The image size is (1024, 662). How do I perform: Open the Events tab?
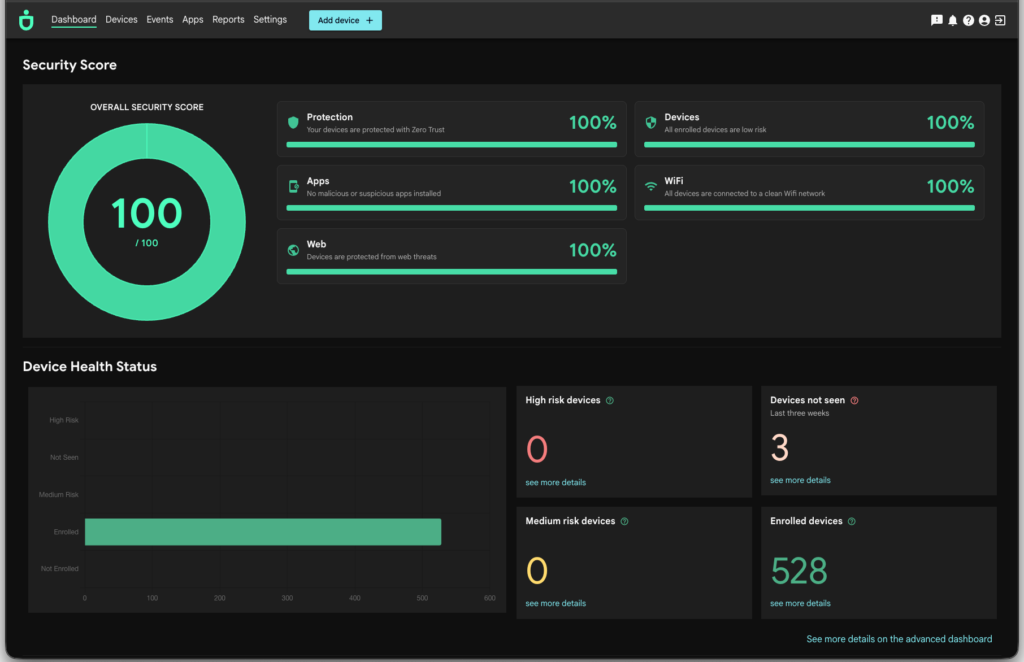click(159, 20)
